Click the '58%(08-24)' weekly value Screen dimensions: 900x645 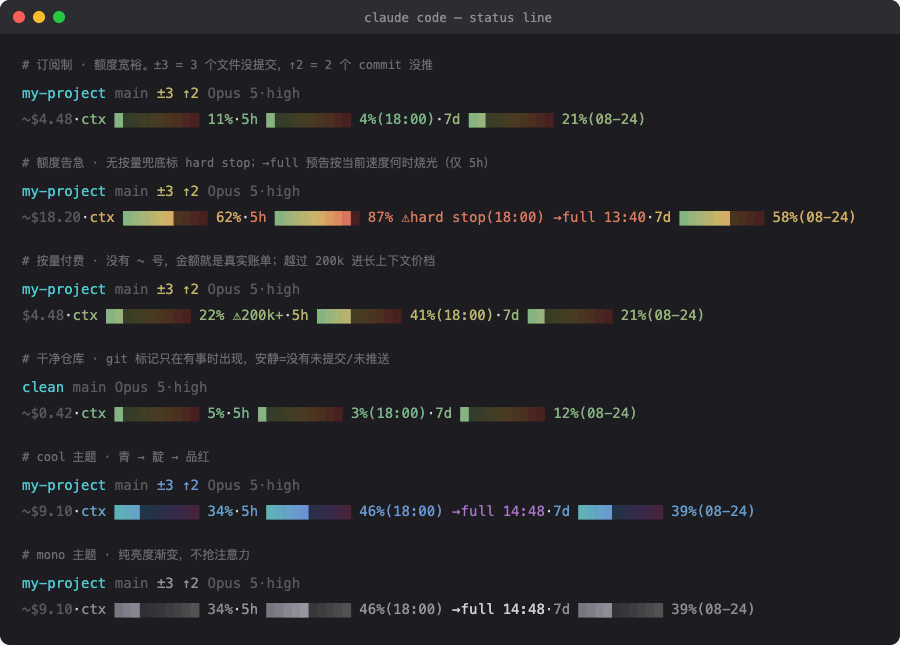coord(814,217)
